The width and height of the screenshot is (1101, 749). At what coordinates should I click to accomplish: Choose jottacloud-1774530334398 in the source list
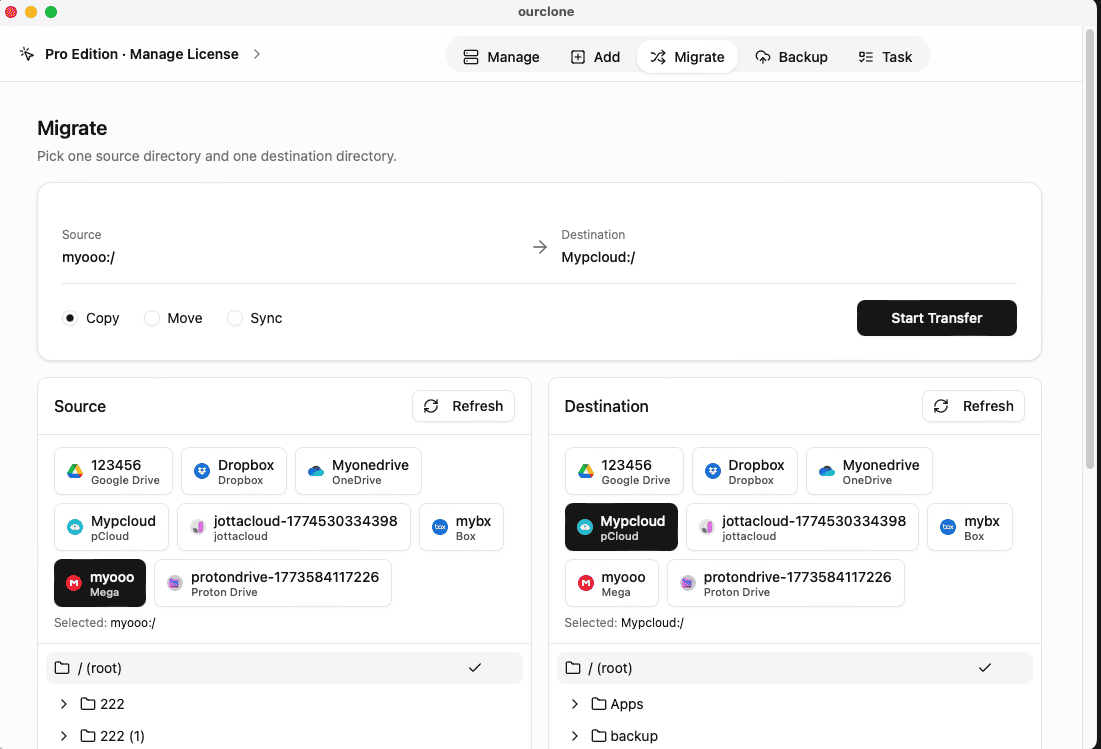click(x=293, y=526)
